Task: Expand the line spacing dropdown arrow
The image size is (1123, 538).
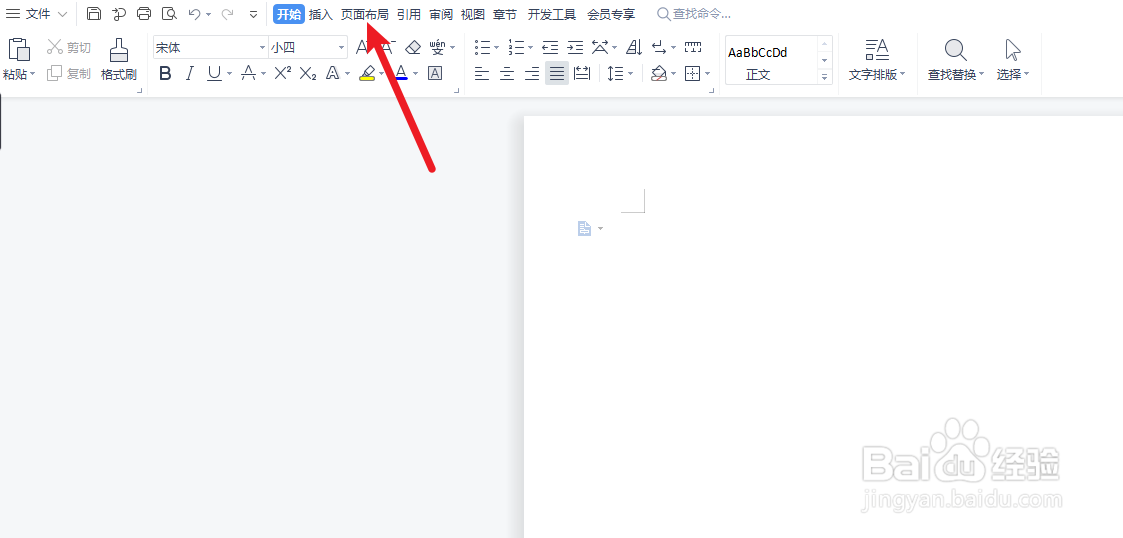Action: tap(631, 73)
